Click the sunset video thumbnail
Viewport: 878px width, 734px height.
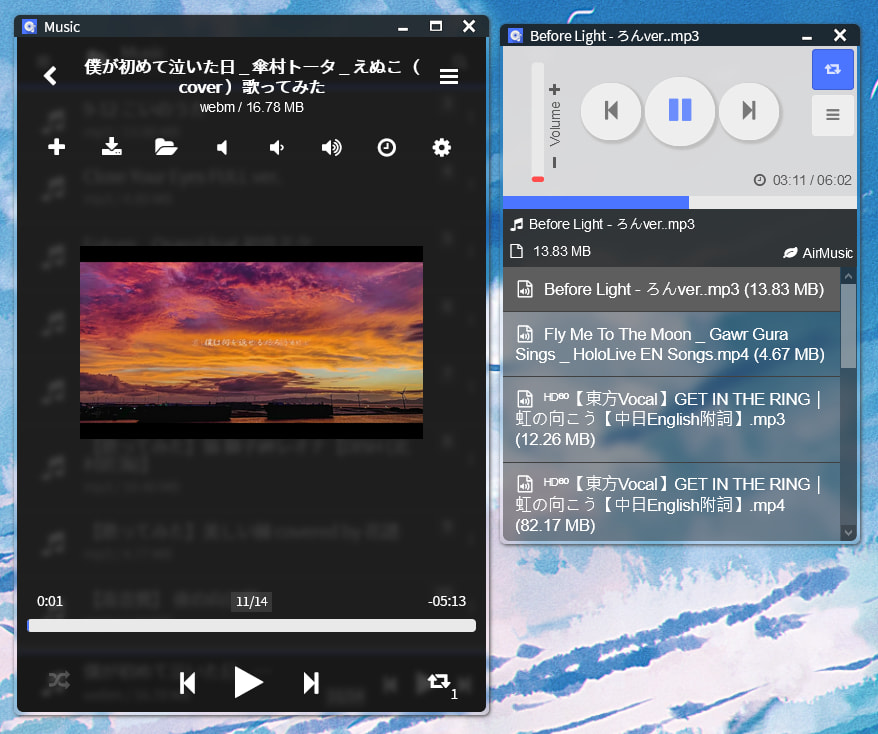(x=251, y=342)
